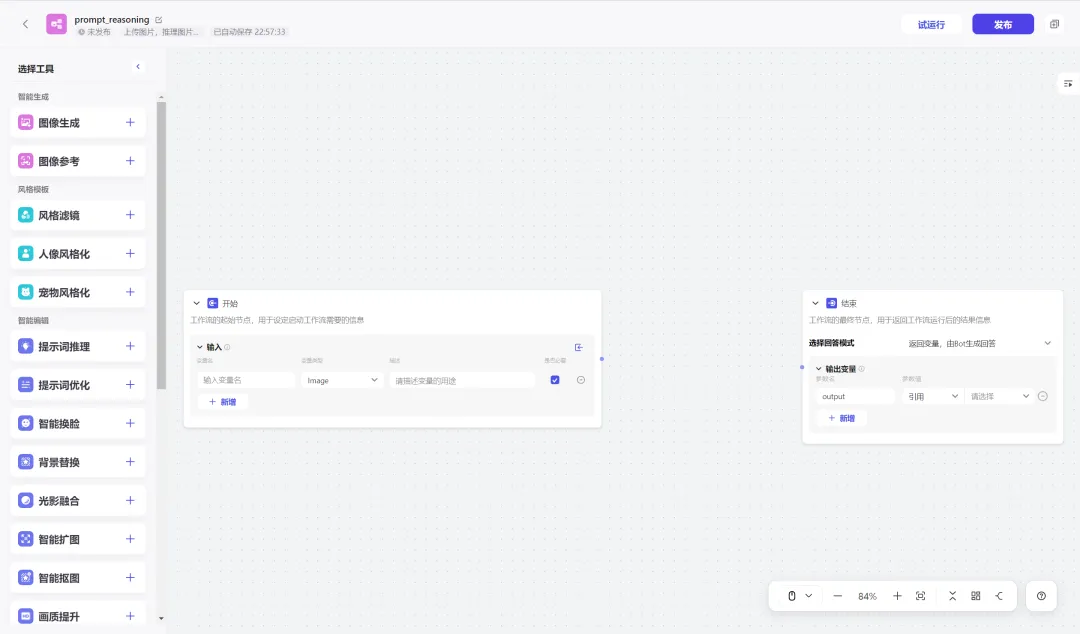Click the 发布 button
The height and width of the screenshot is (634, 1080).
coord(1003,24)
